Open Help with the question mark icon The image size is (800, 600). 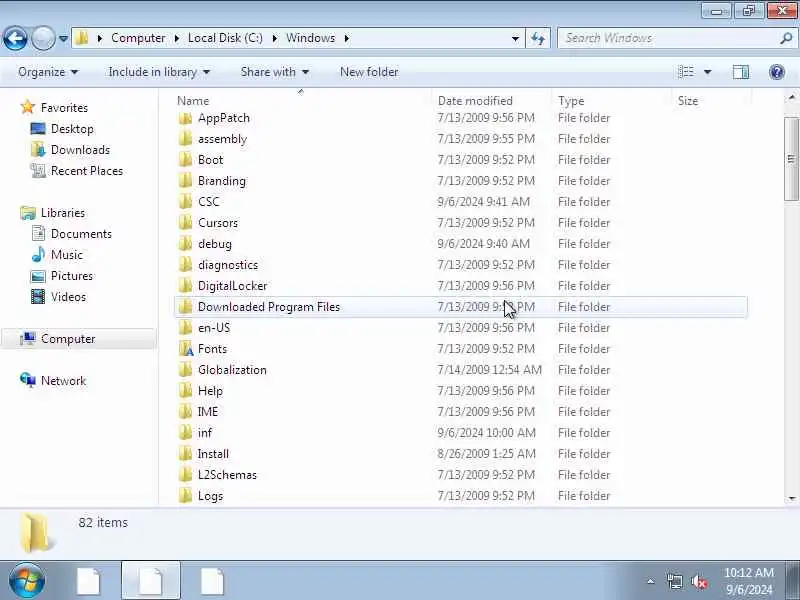click(777, 72)
